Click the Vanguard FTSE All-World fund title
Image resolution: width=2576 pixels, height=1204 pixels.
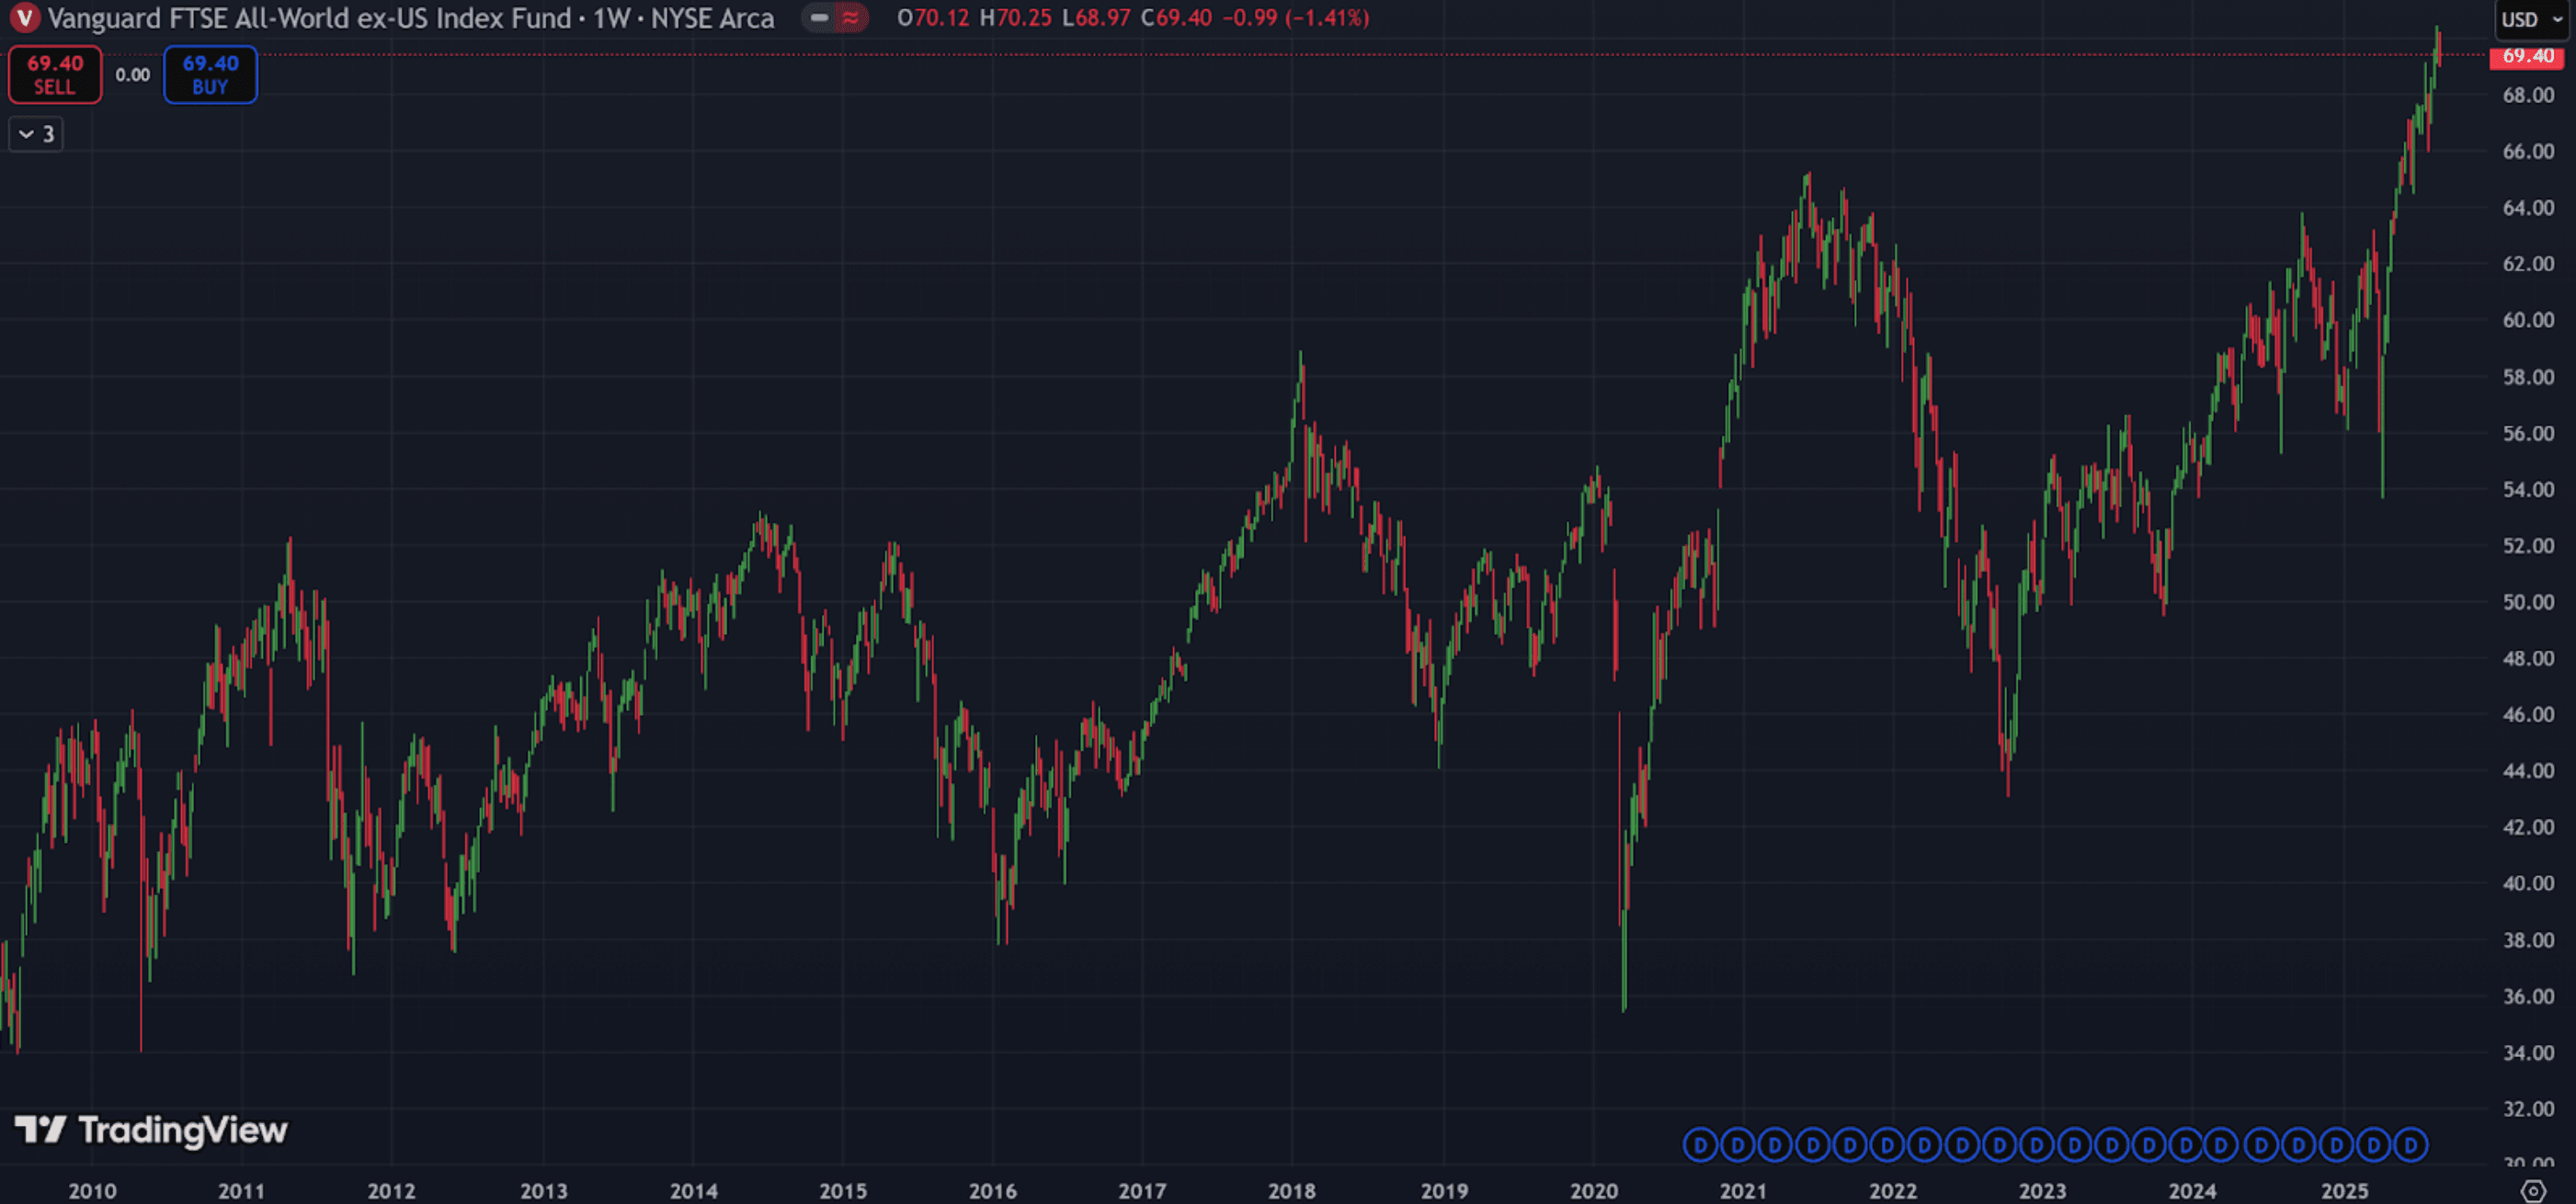(x=310, y=18)
